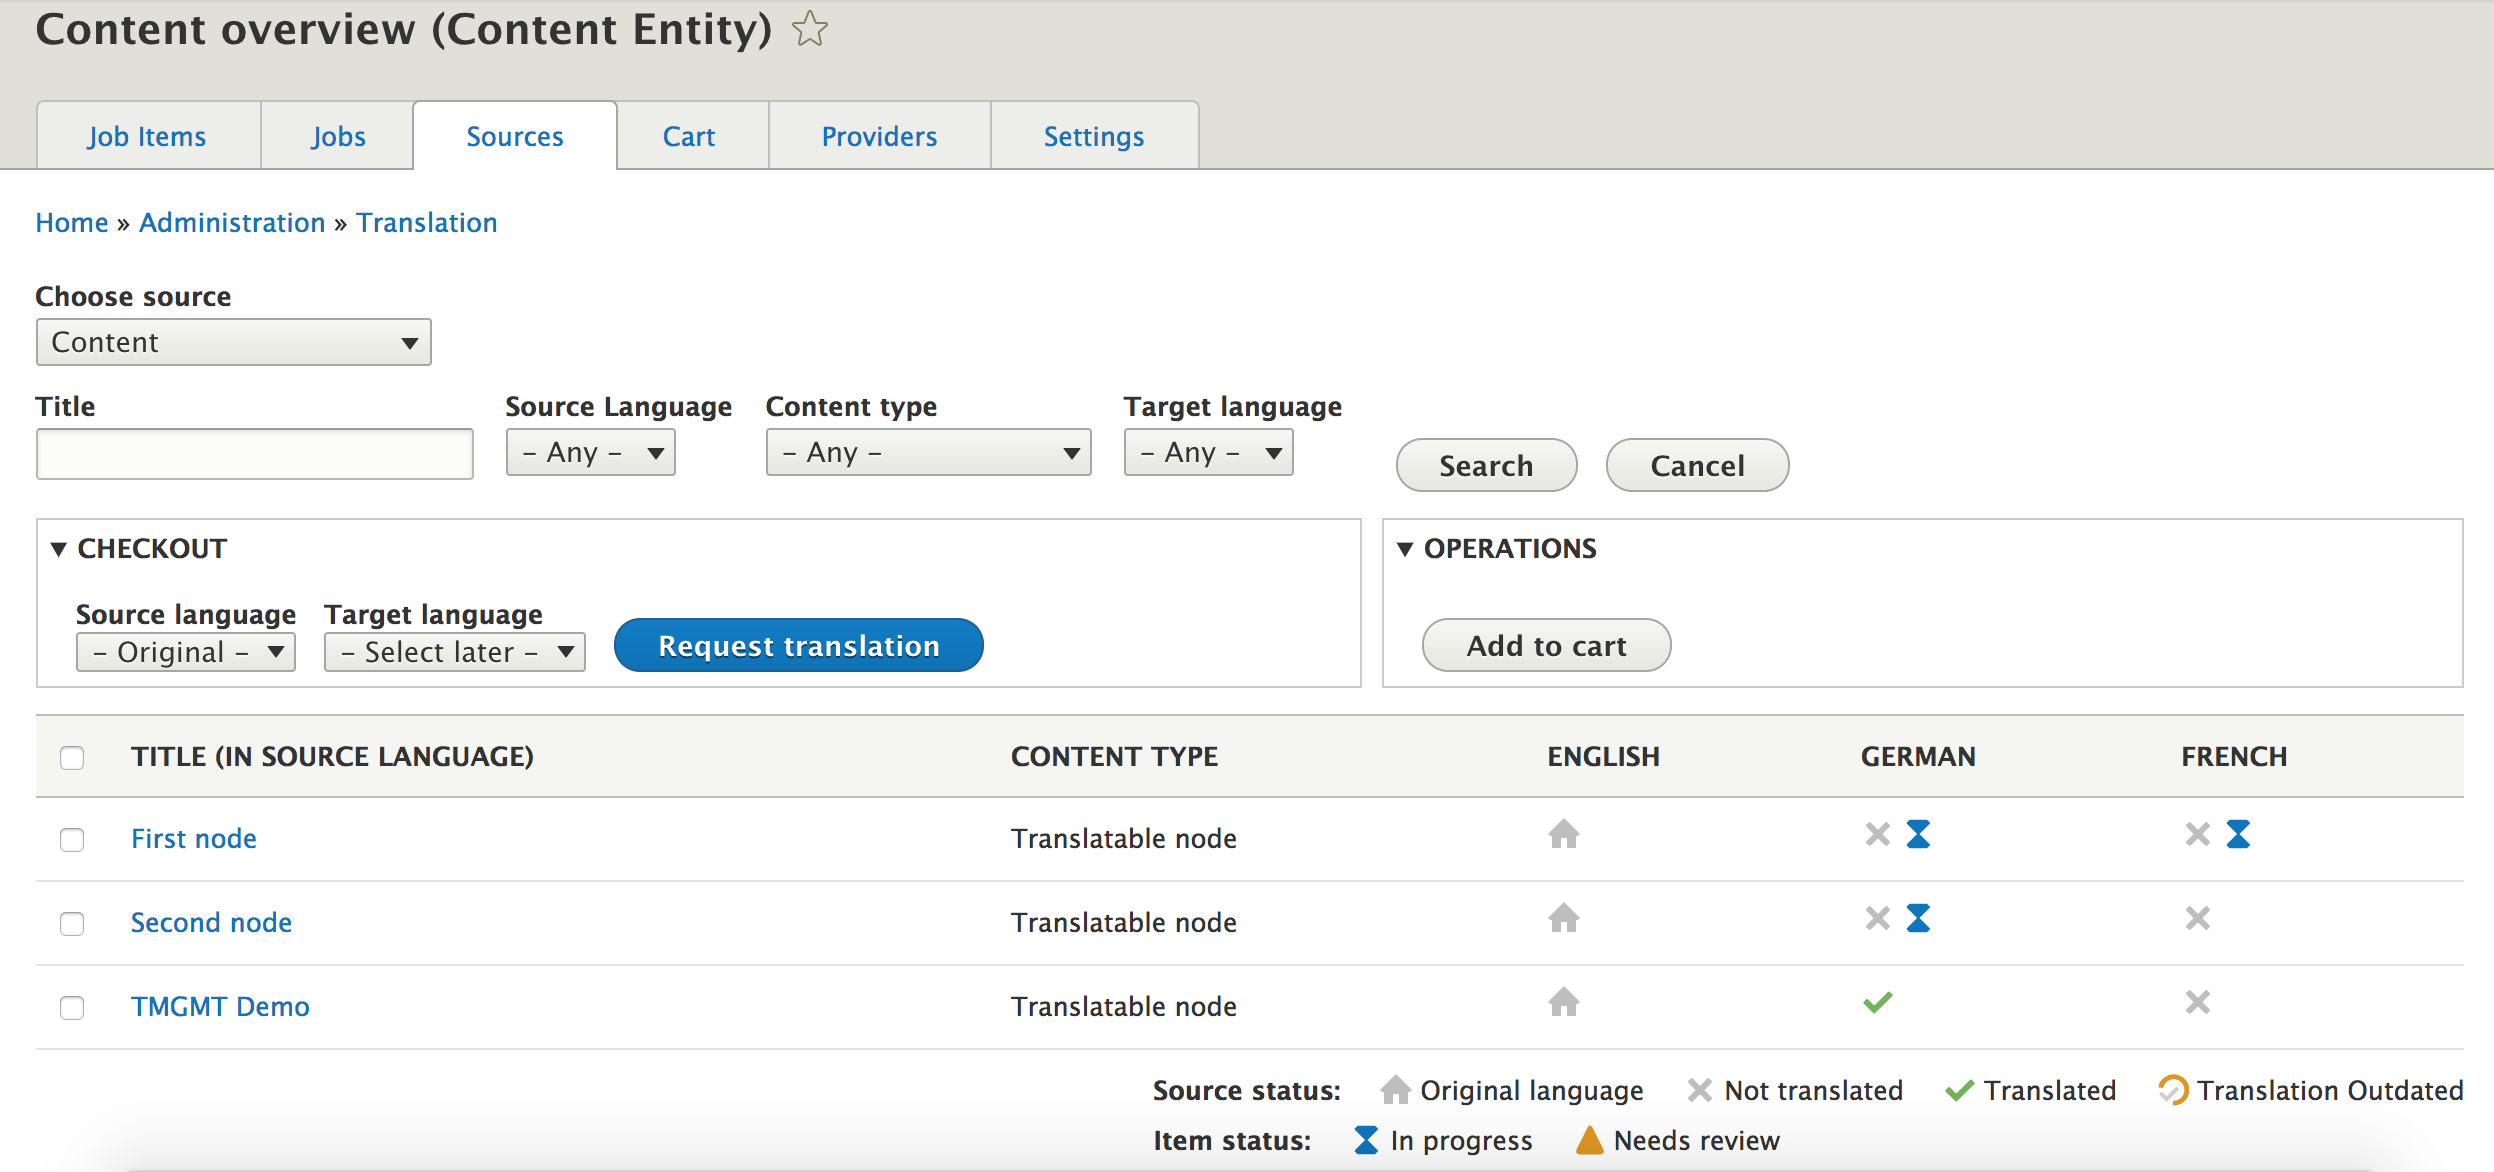This screenshot has height=1172, width=2494.
Task: Click the Original language house icon for First node
Action: 1563,834
